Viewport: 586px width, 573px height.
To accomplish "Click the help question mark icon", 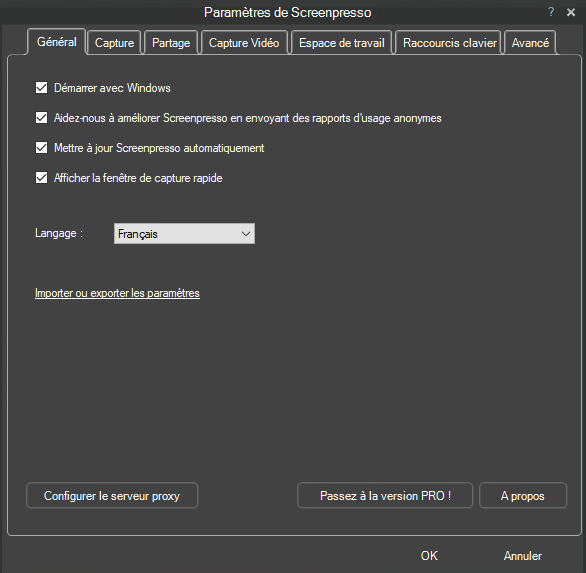I will [551, 12].
